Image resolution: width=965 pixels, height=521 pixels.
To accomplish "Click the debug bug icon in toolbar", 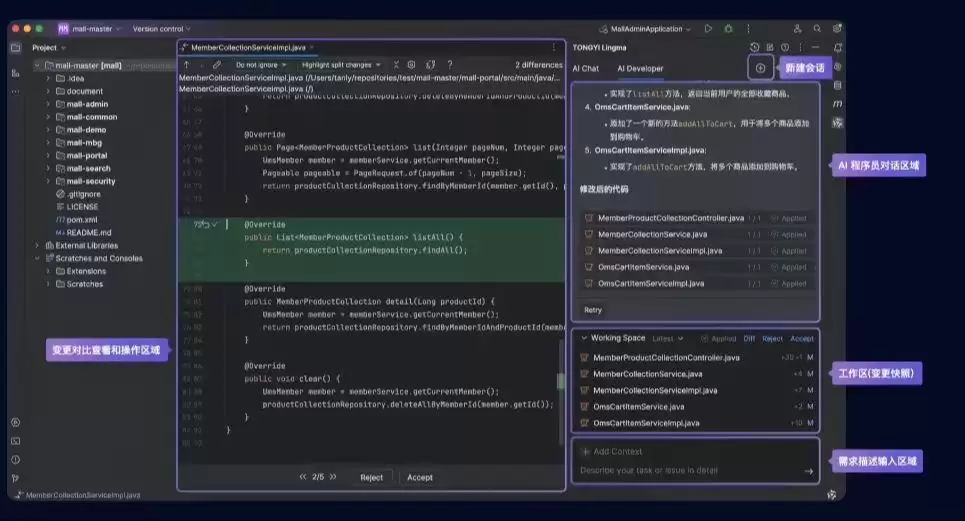I will [x=726, y=29].
